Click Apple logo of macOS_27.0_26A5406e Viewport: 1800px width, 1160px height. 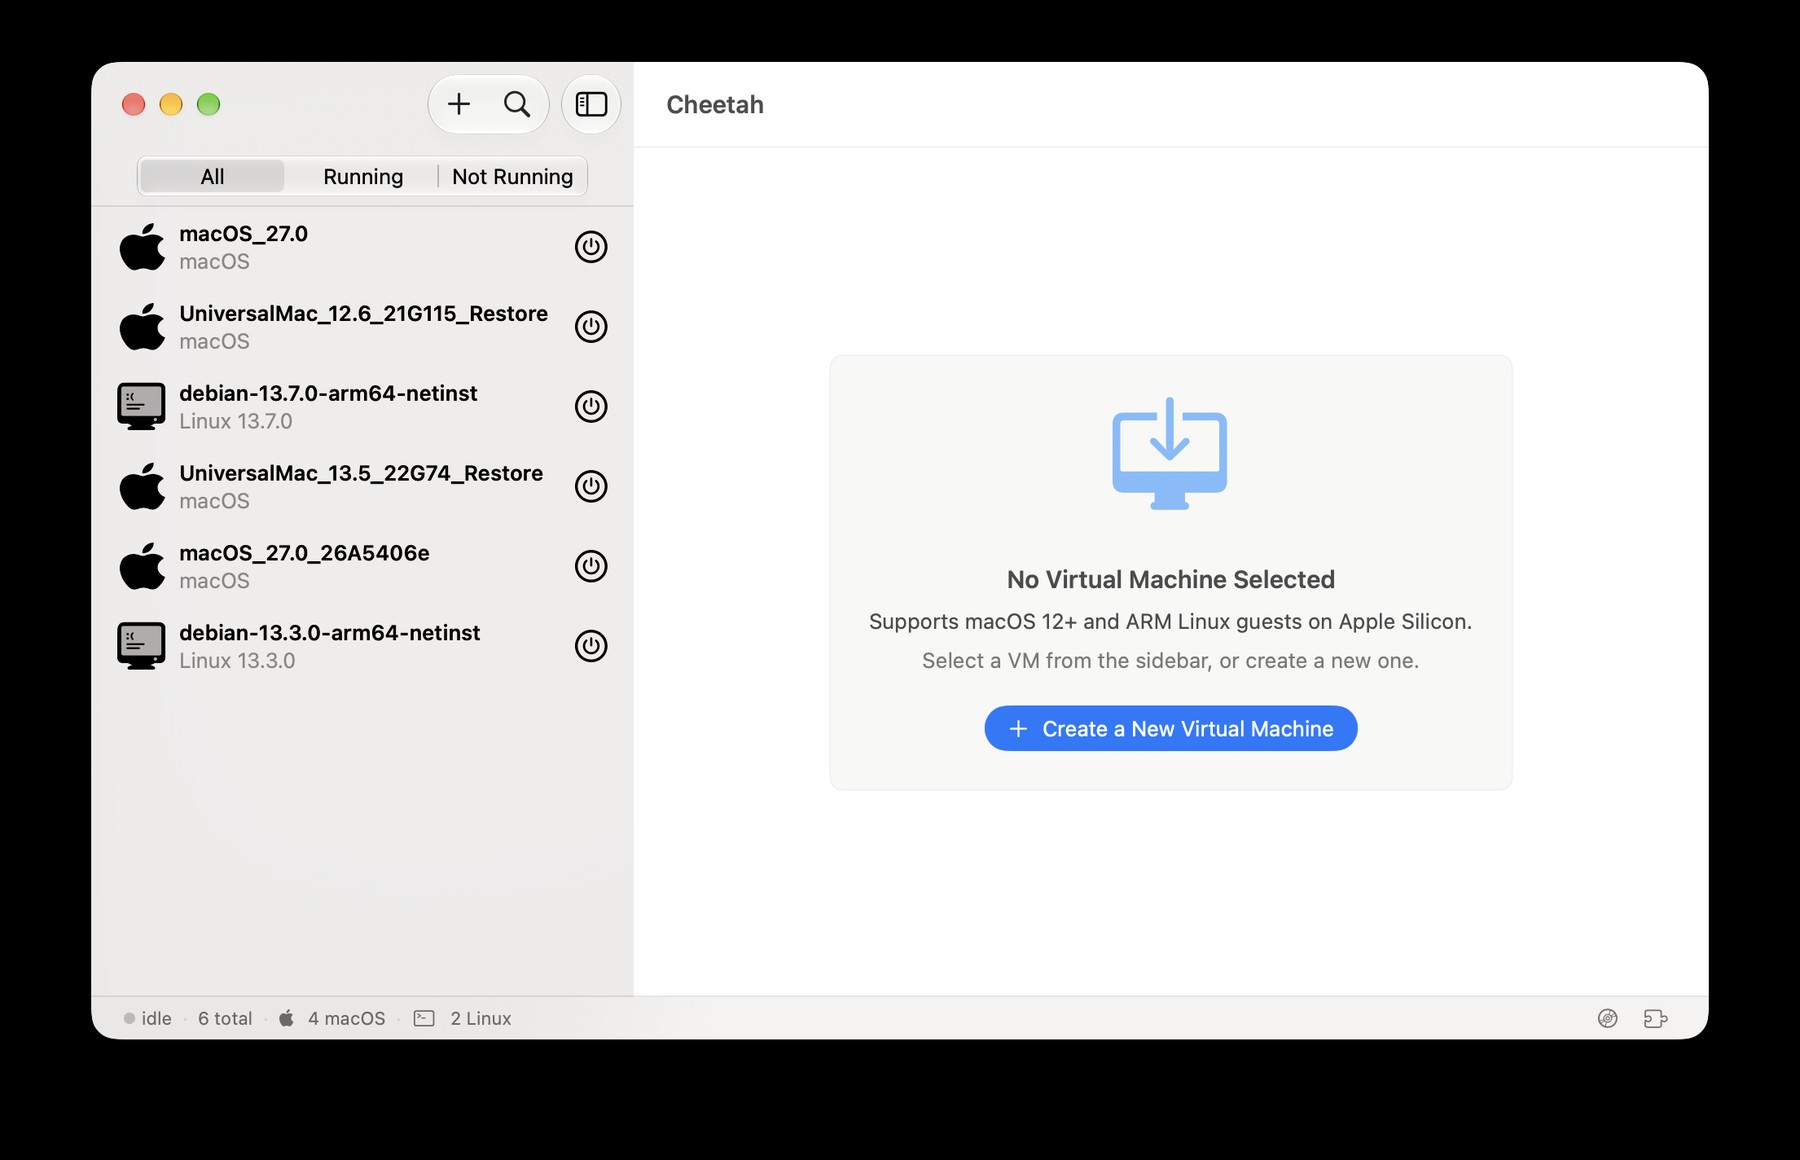point(142,566)
